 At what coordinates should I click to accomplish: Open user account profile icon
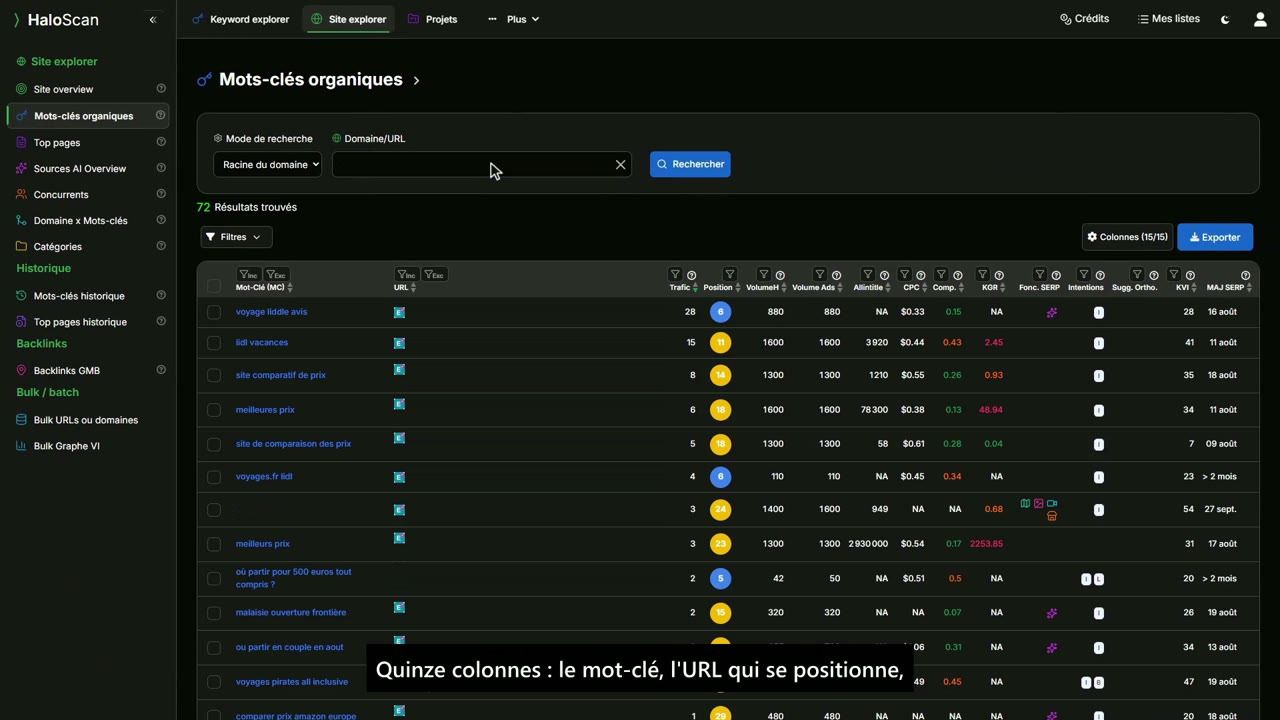[1260, 19]
